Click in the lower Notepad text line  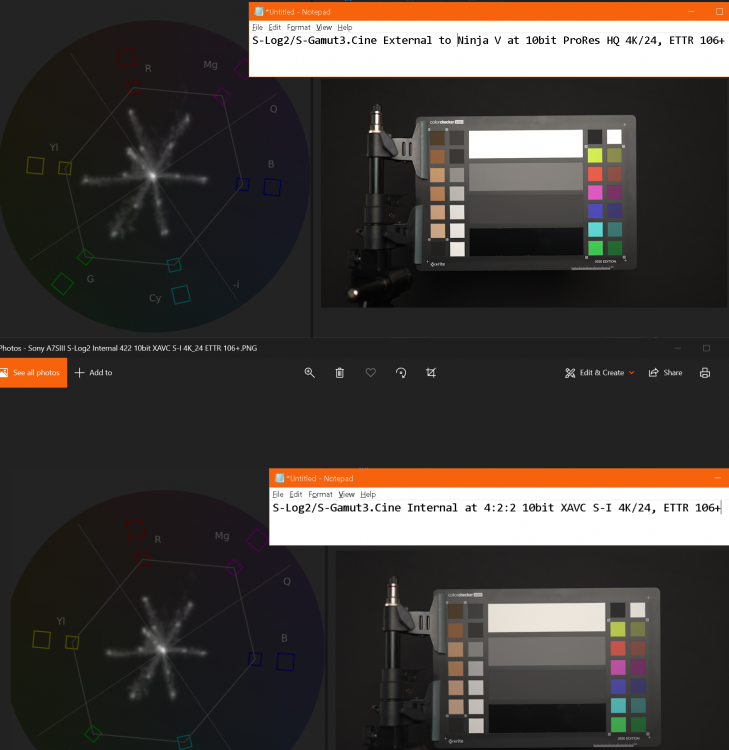(496, 508)
